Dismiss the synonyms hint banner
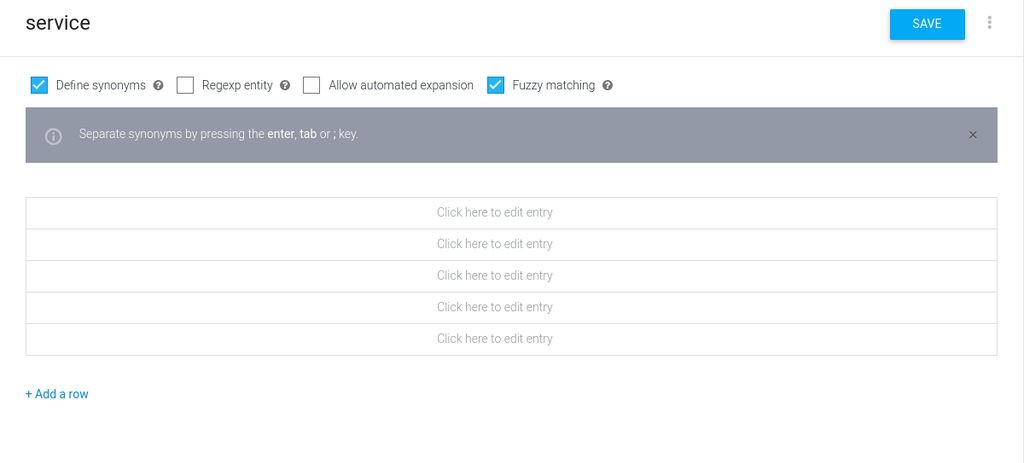The width and height of the screenshot is (1024, 463). [x=973, y=135]
